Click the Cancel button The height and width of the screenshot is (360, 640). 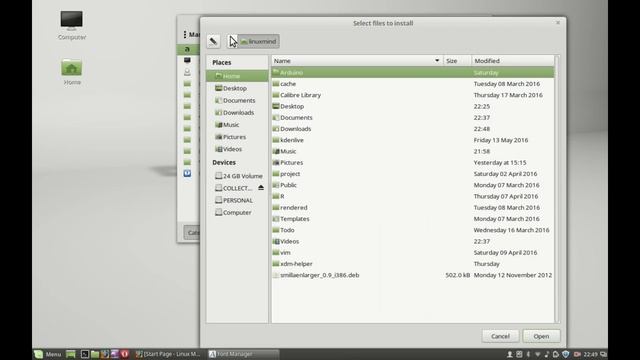click(500, 336)
